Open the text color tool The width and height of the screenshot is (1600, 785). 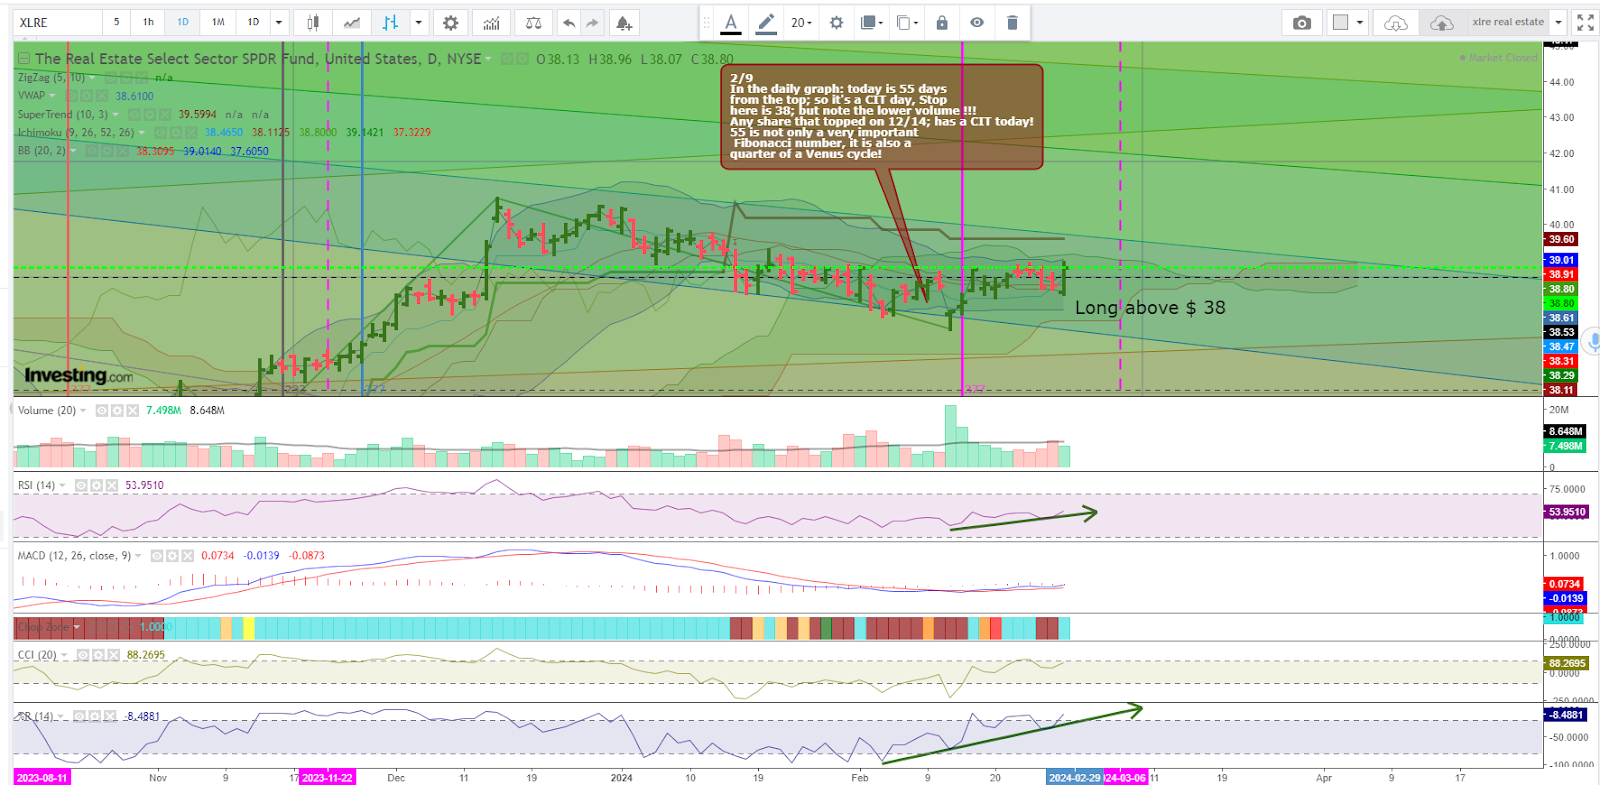(x=731, y=22)
